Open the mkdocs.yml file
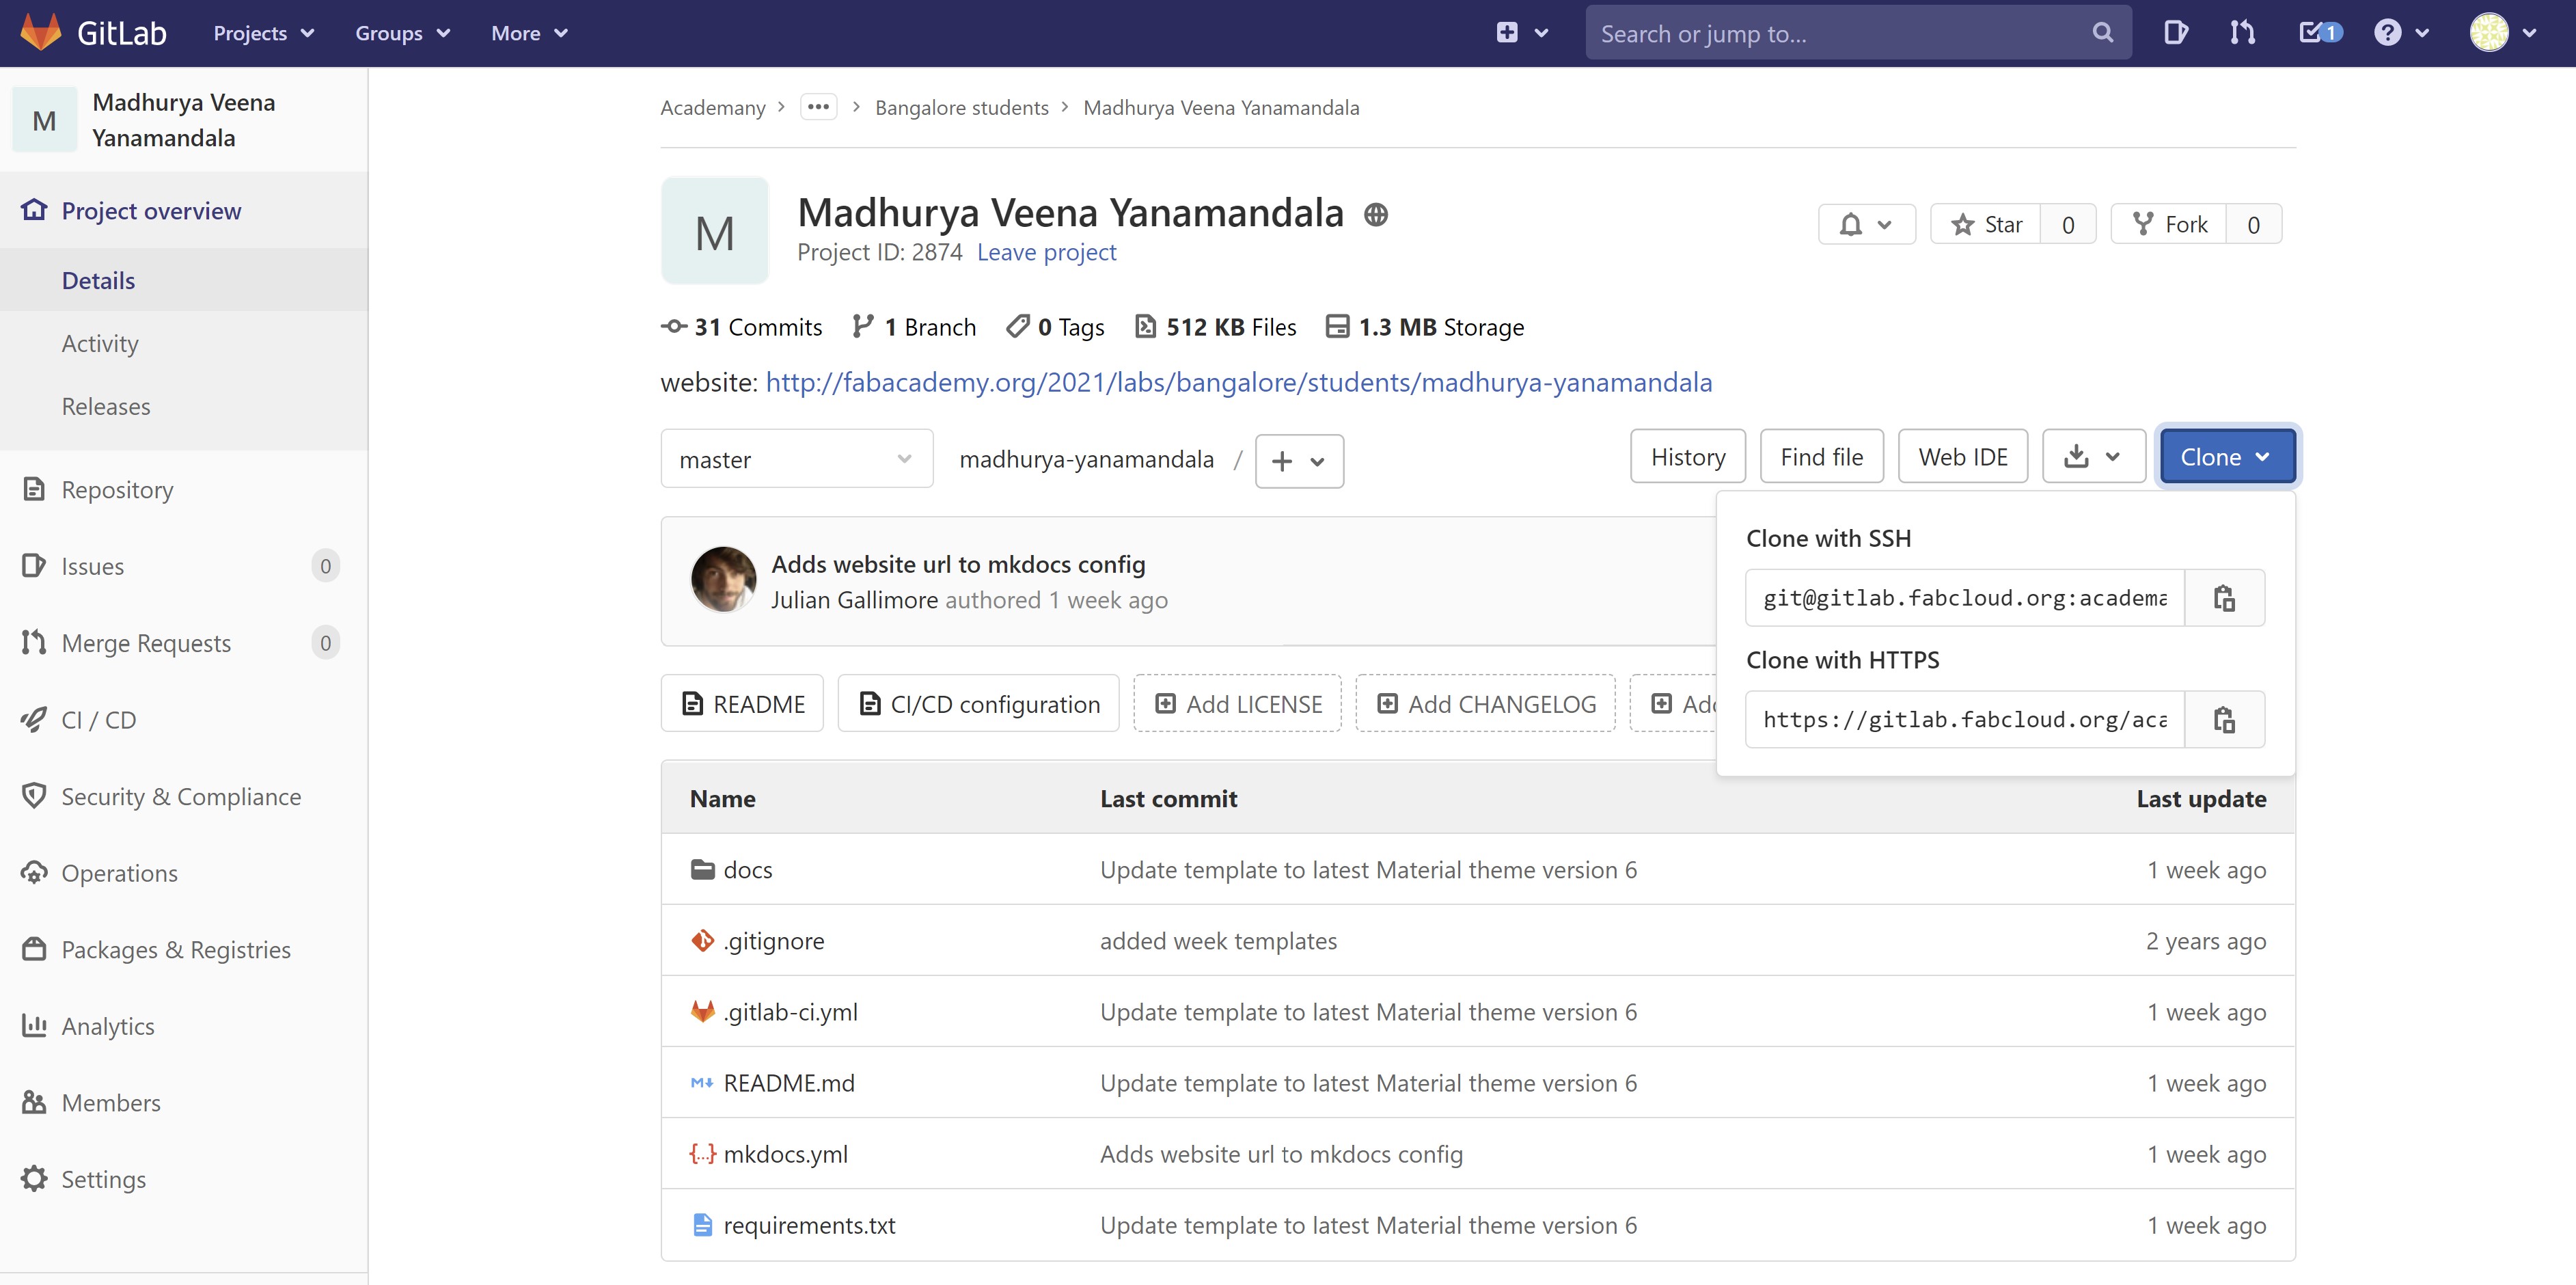This screenshot has height=1285, width=2576. coord(785,1153)
